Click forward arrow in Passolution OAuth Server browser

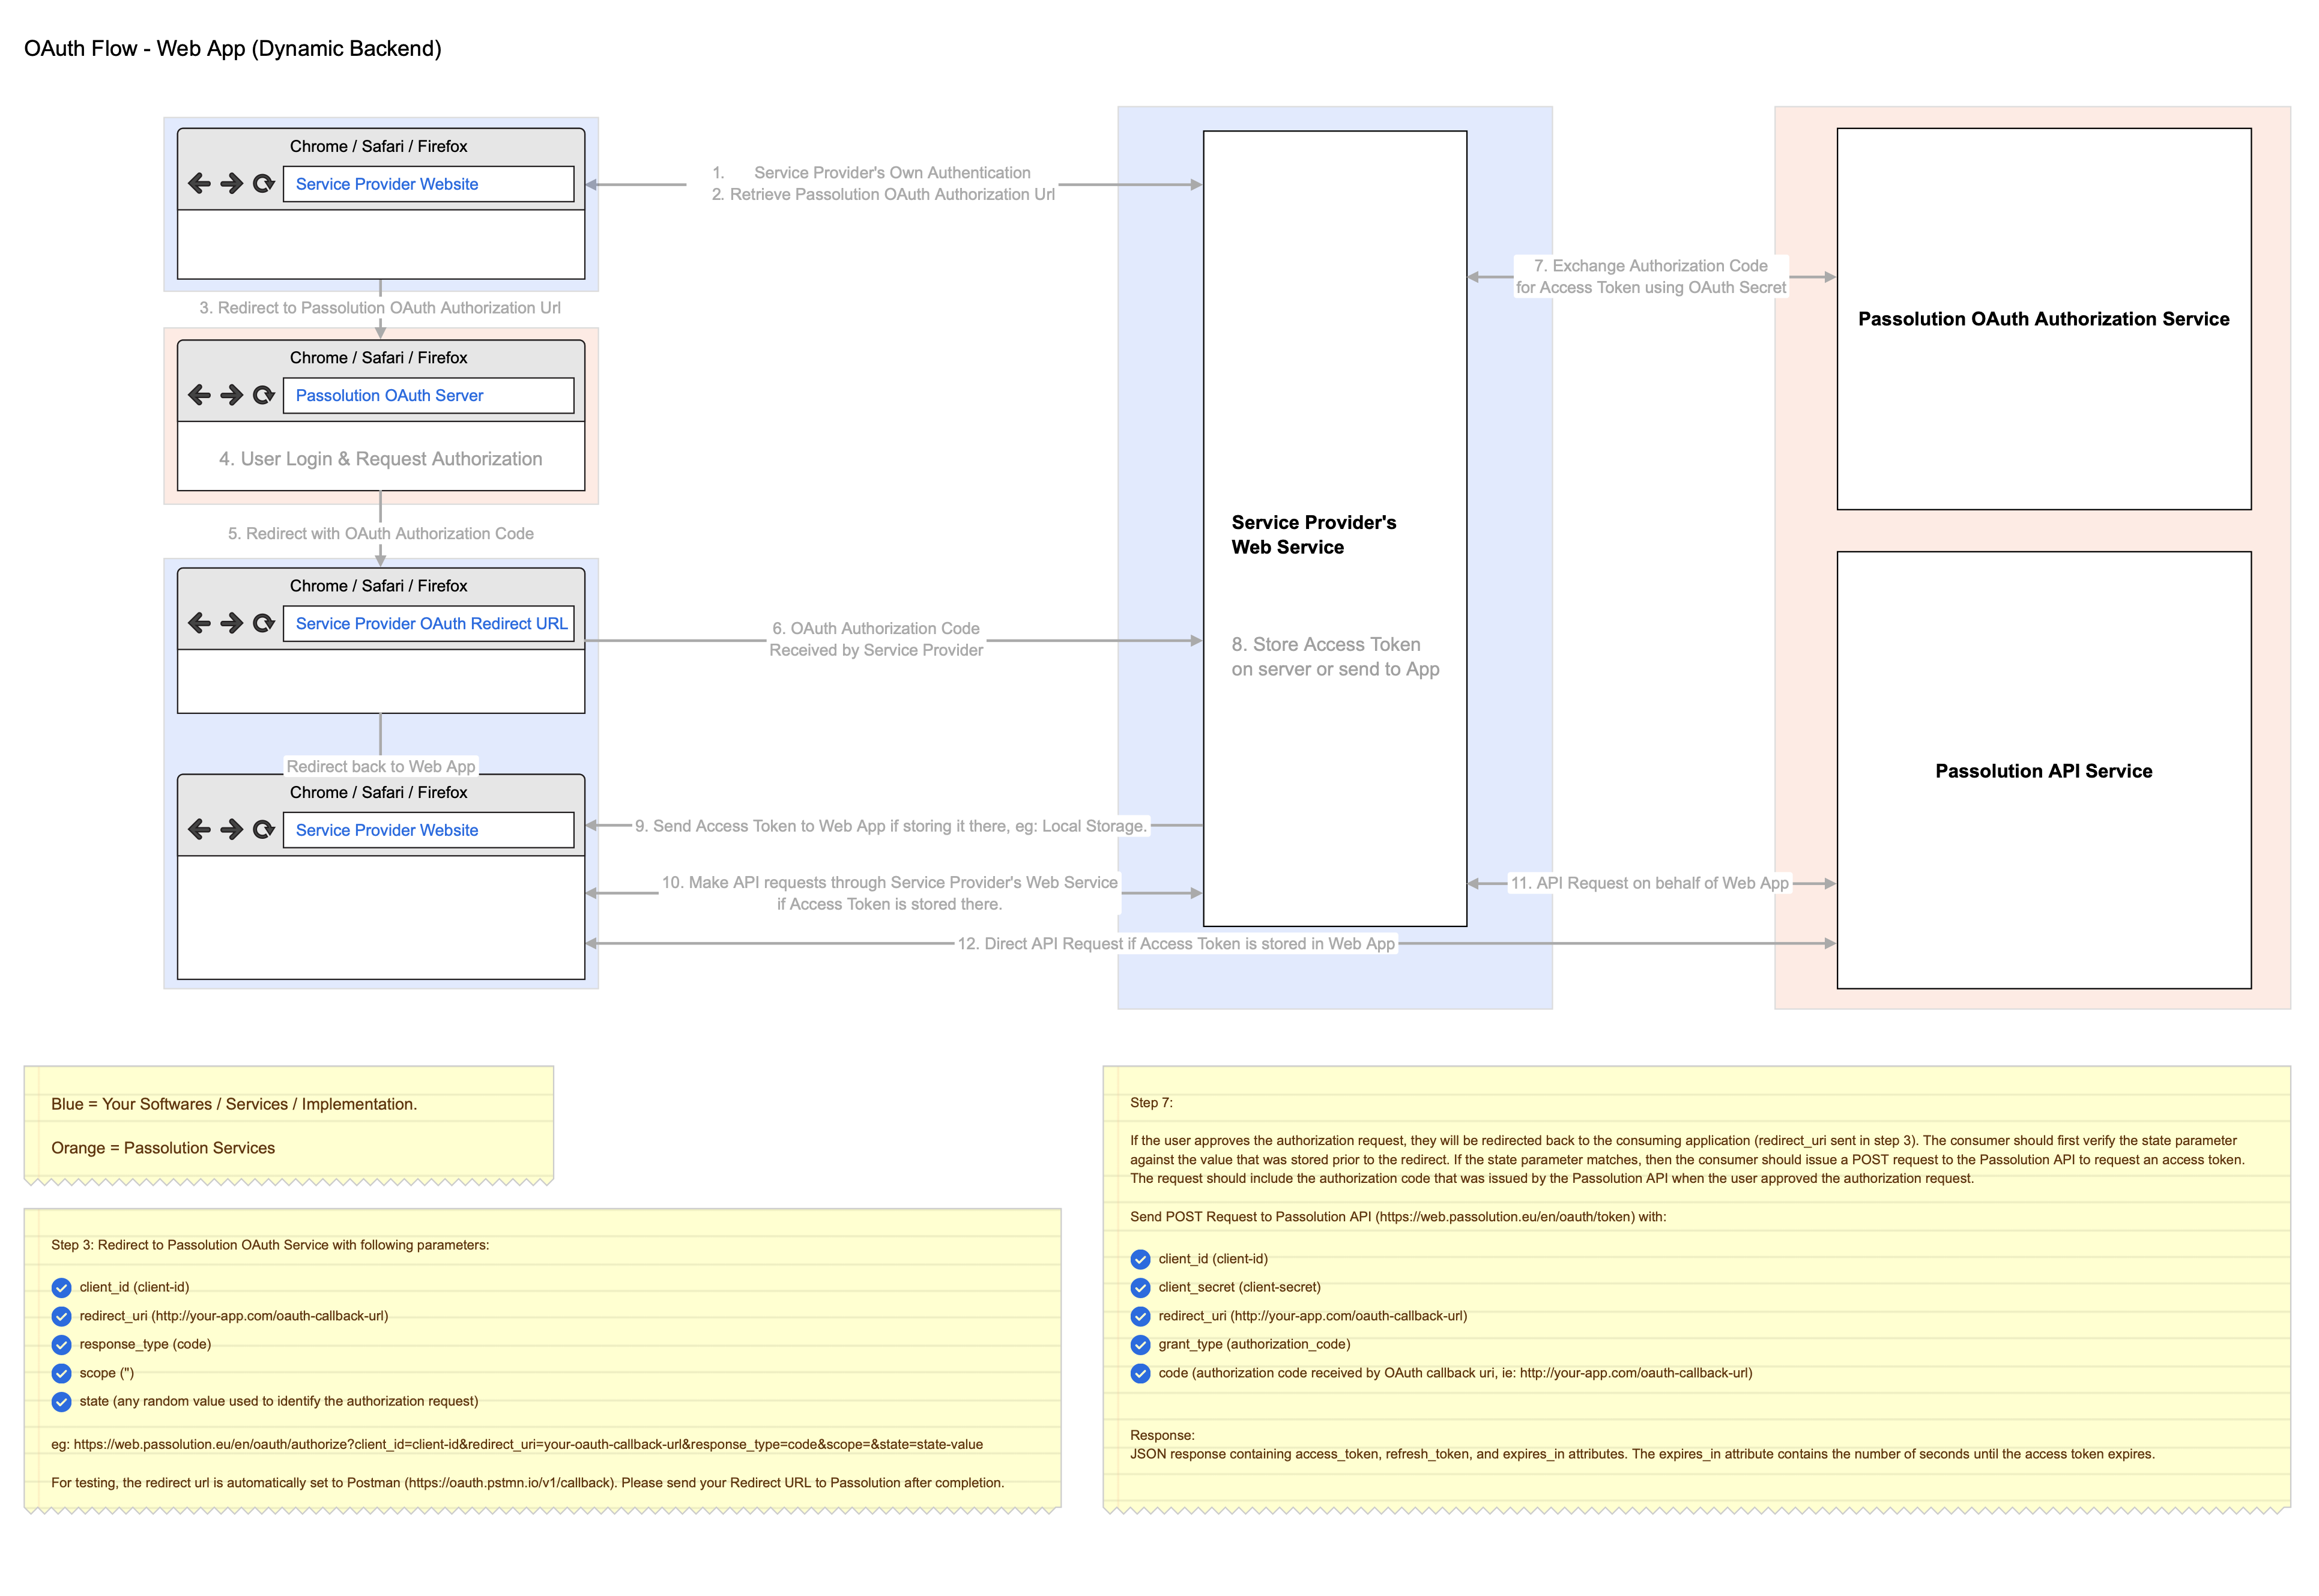(231, 395)
